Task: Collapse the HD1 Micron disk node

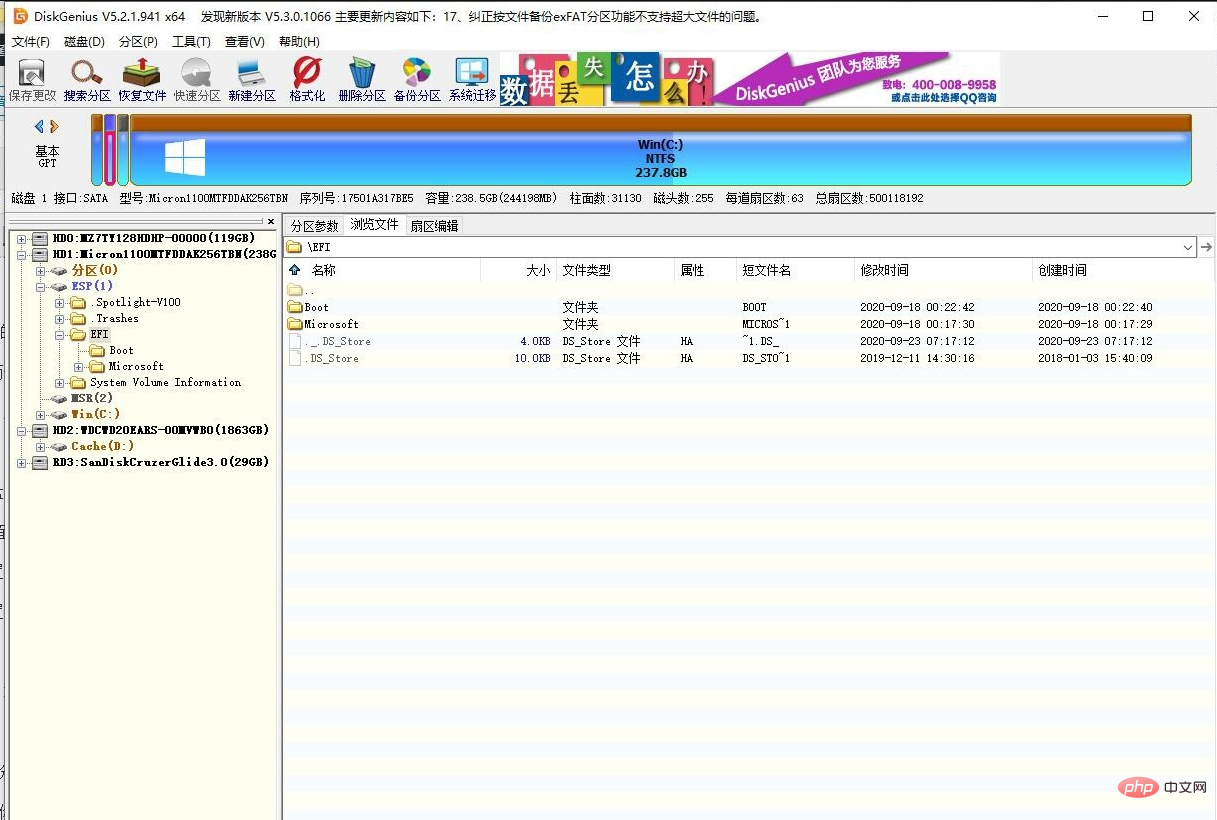Action: tap(22, 254)
